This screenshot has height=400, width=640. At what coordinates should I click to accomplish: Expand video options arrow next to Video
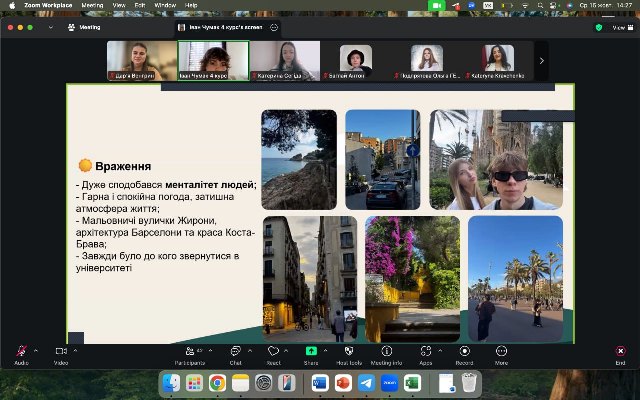point(76,350)
